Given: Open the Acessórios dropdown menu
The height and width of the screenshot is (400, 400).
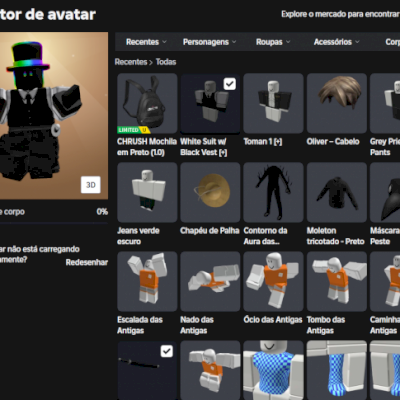Looking at the screenshot, I should pos(336,42).
